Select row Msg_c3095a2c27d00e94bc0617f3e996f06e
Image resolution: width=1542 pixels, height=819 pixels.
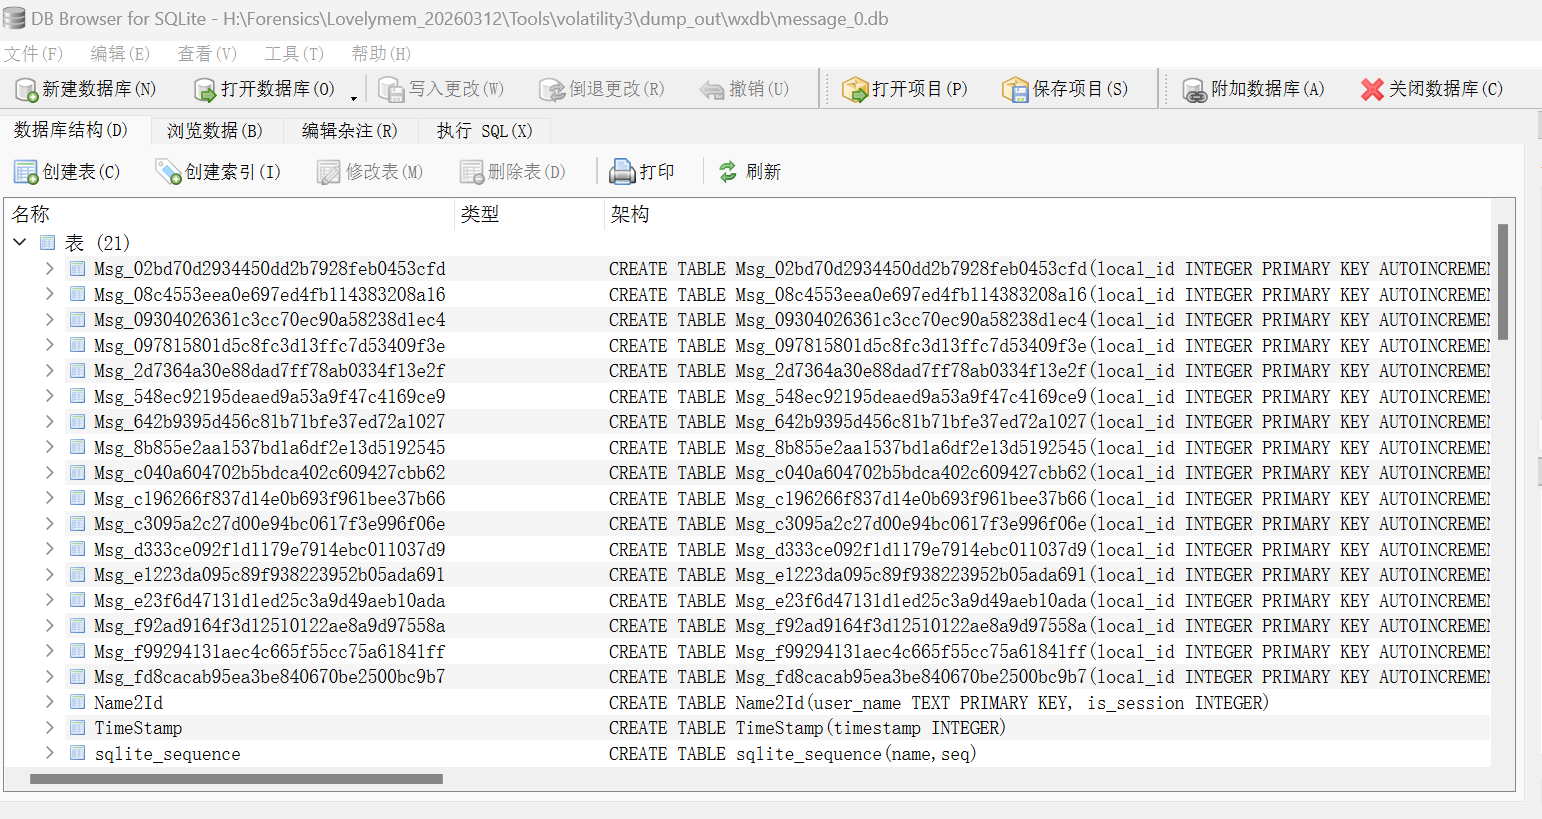click(x=748, y=523)
